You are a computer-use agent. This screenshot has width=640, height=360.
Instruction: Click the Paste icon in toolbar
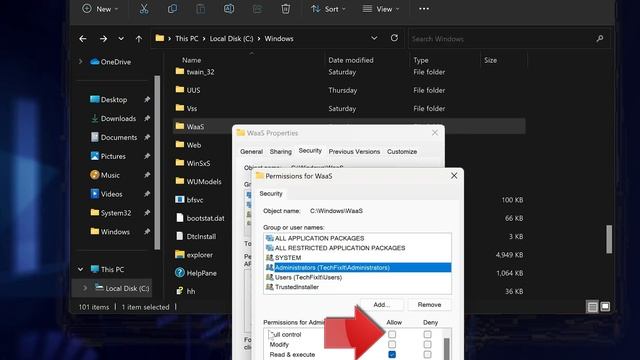coord(200,9)
